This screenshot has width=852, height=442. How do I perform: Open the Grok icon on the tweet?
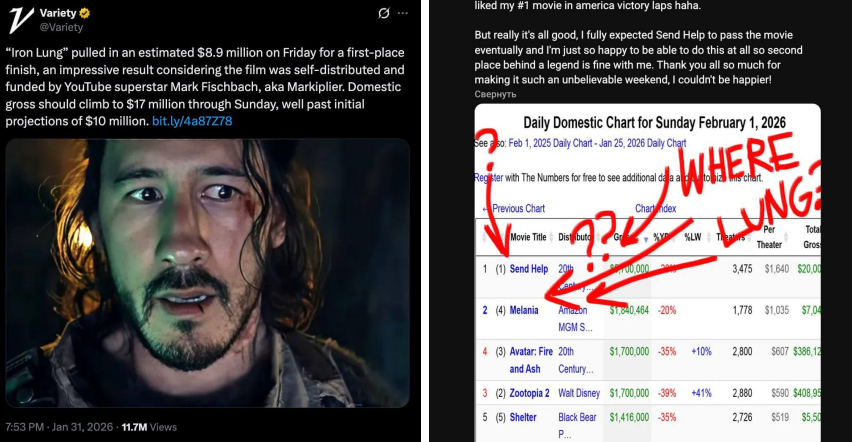382,13
